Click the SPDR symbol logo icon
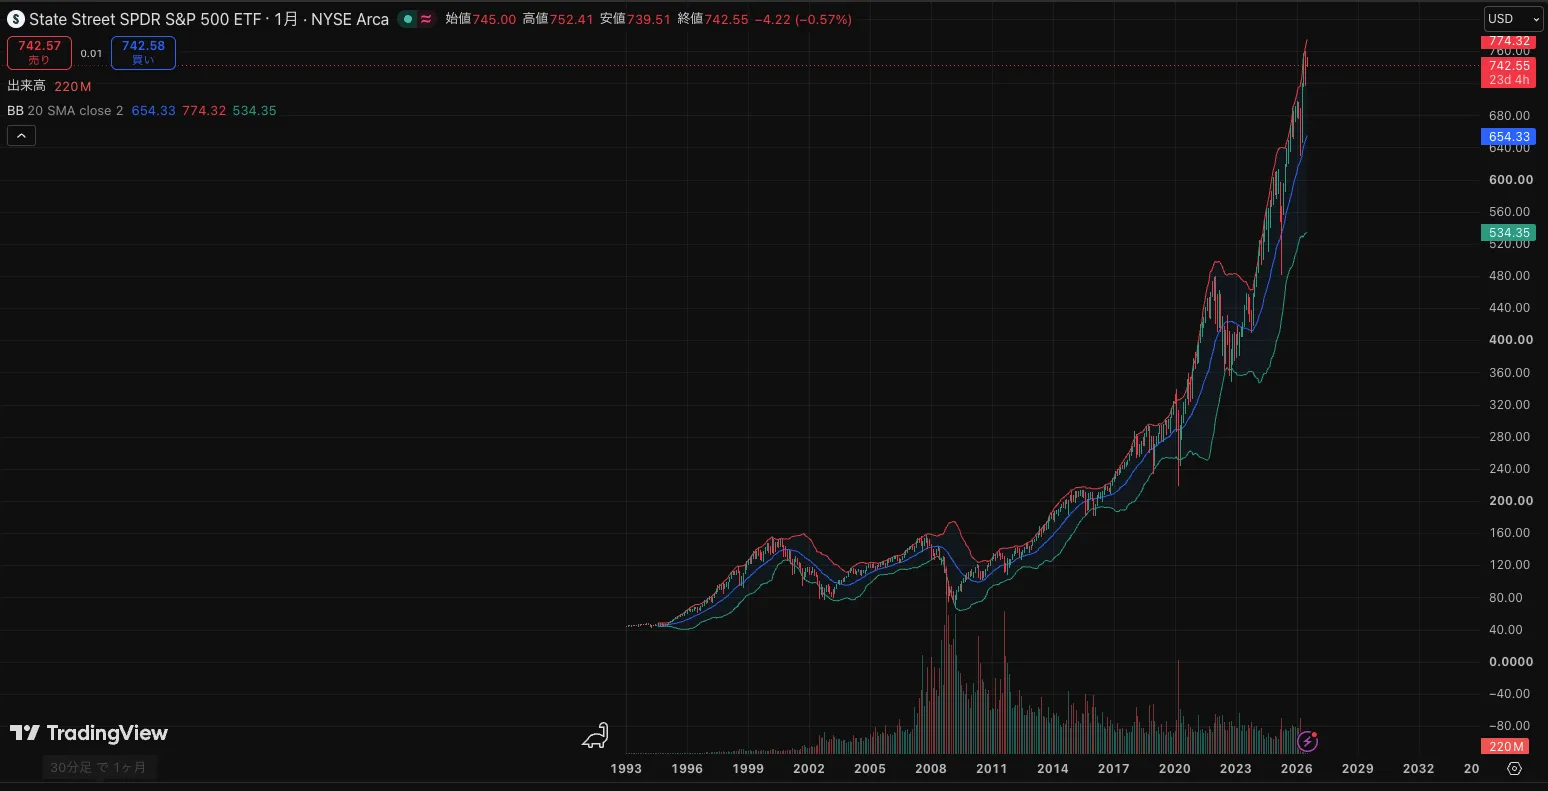Image resolution: width=1548 pixels, height=791 pixels. coord(15,19)
